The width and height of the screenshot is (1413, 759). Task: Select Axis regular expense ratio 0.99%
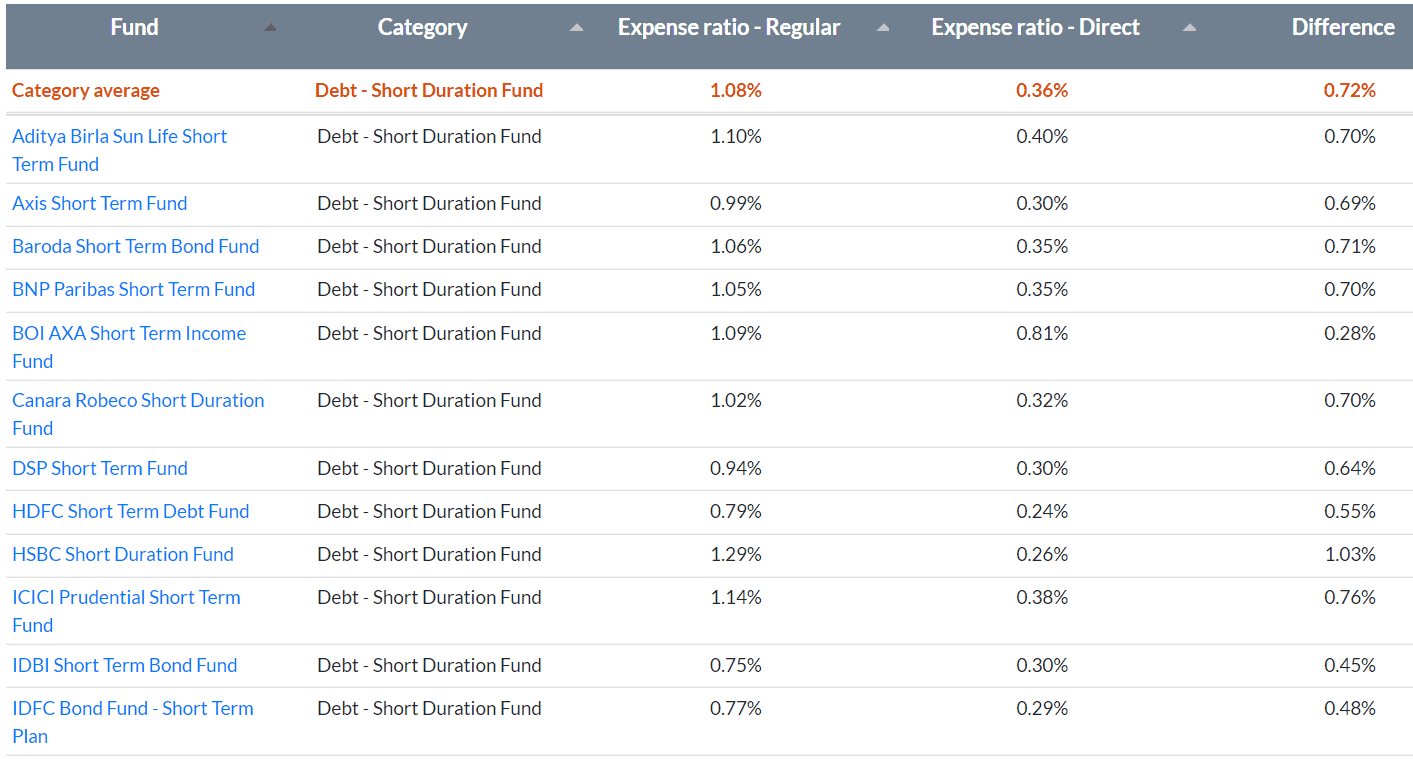point(736,203)
